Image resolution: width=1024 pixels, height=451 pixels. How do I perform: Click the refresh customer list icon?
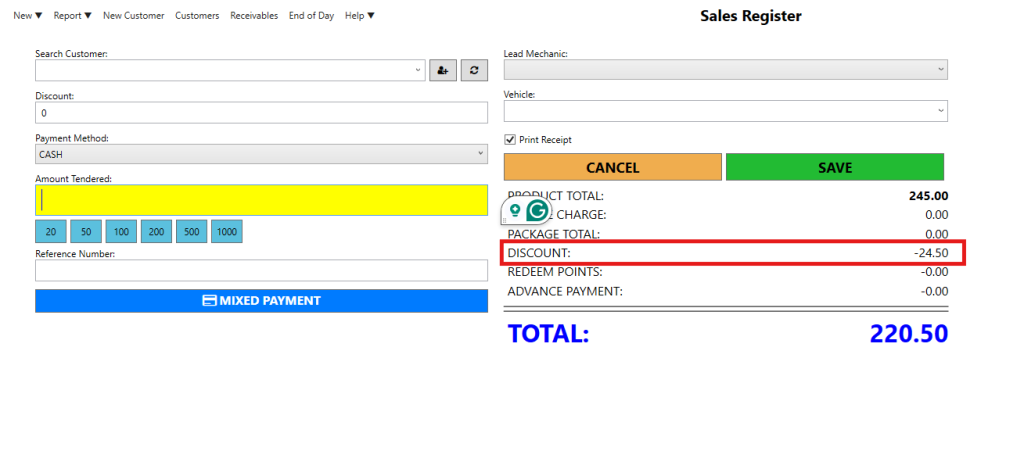pyautogui.click(x=474, y=70)
